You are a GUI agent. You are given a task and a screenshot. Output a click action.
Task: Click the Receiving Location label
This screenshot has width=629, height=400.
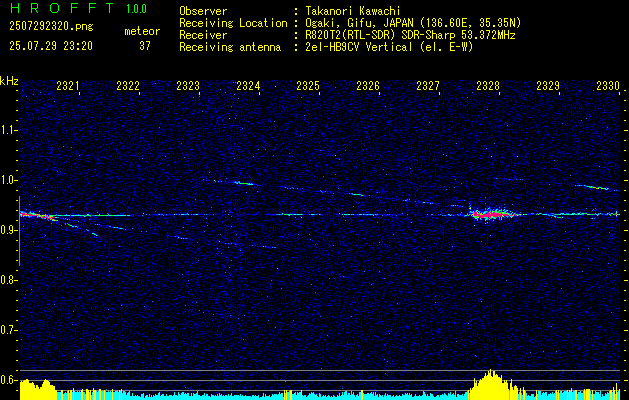233,23
